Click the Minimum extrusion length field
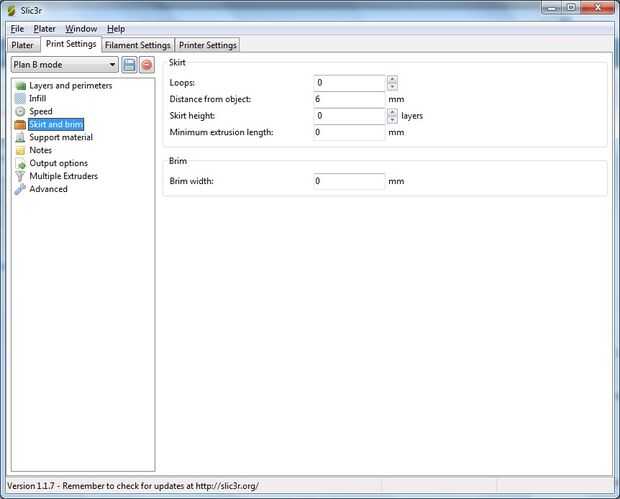 (349, 132)
